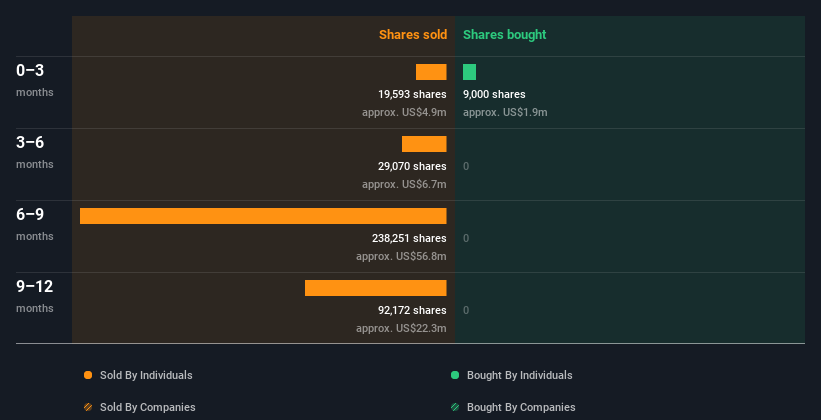
Task: Click the 19,593 shares value label
Action: [413, 94]
